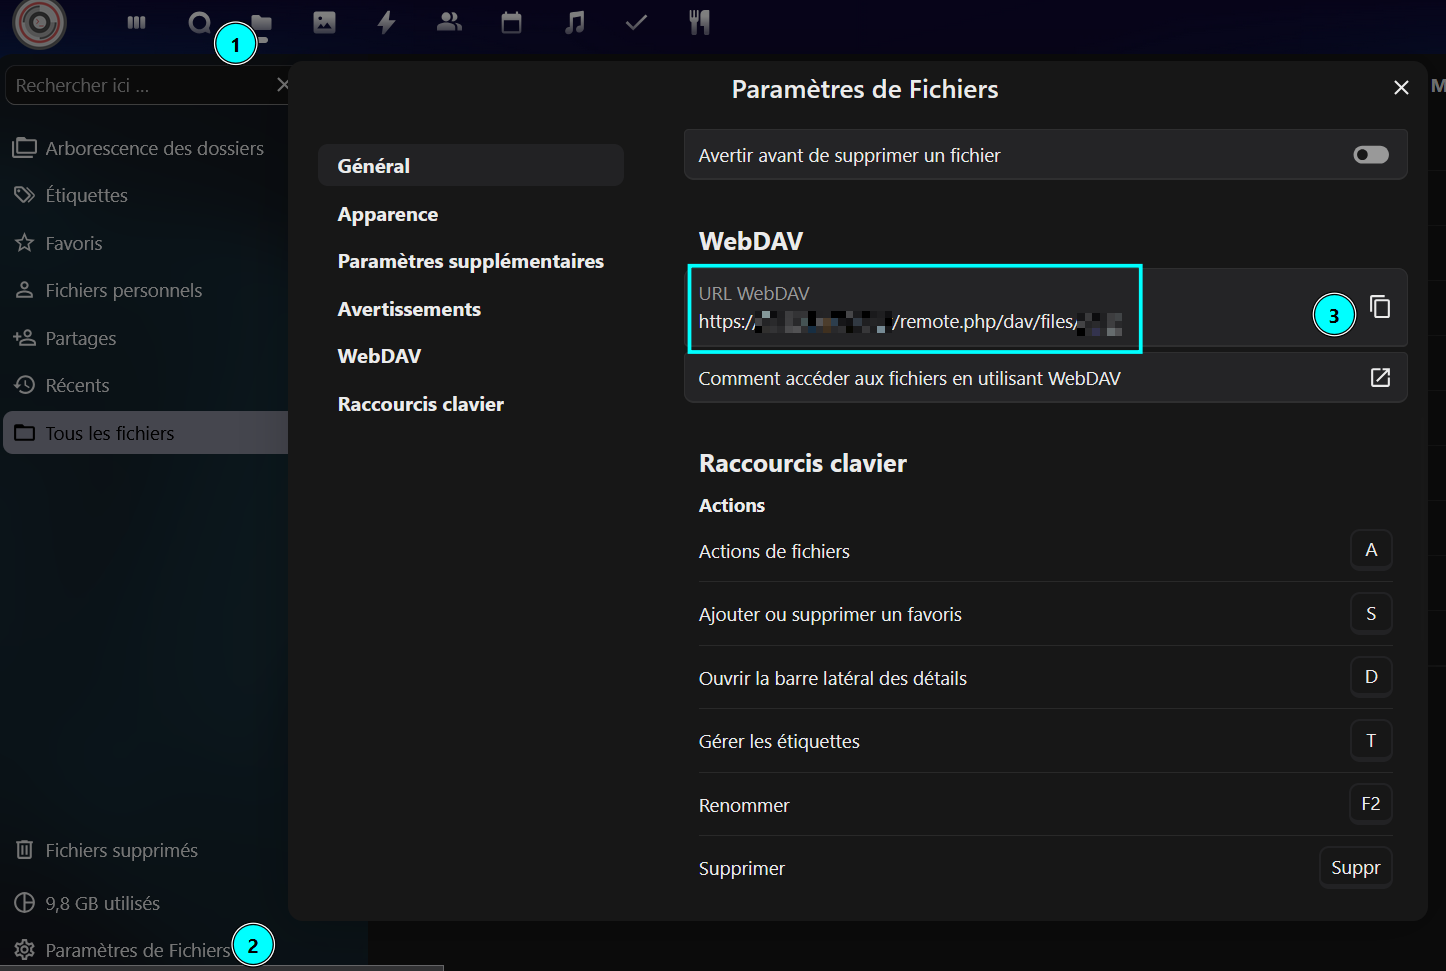Open the Cookbook fork and knife icon

[699, 22]
